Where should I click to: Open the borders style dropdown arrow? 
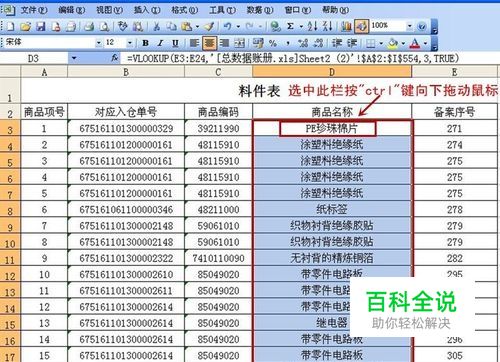381,43
